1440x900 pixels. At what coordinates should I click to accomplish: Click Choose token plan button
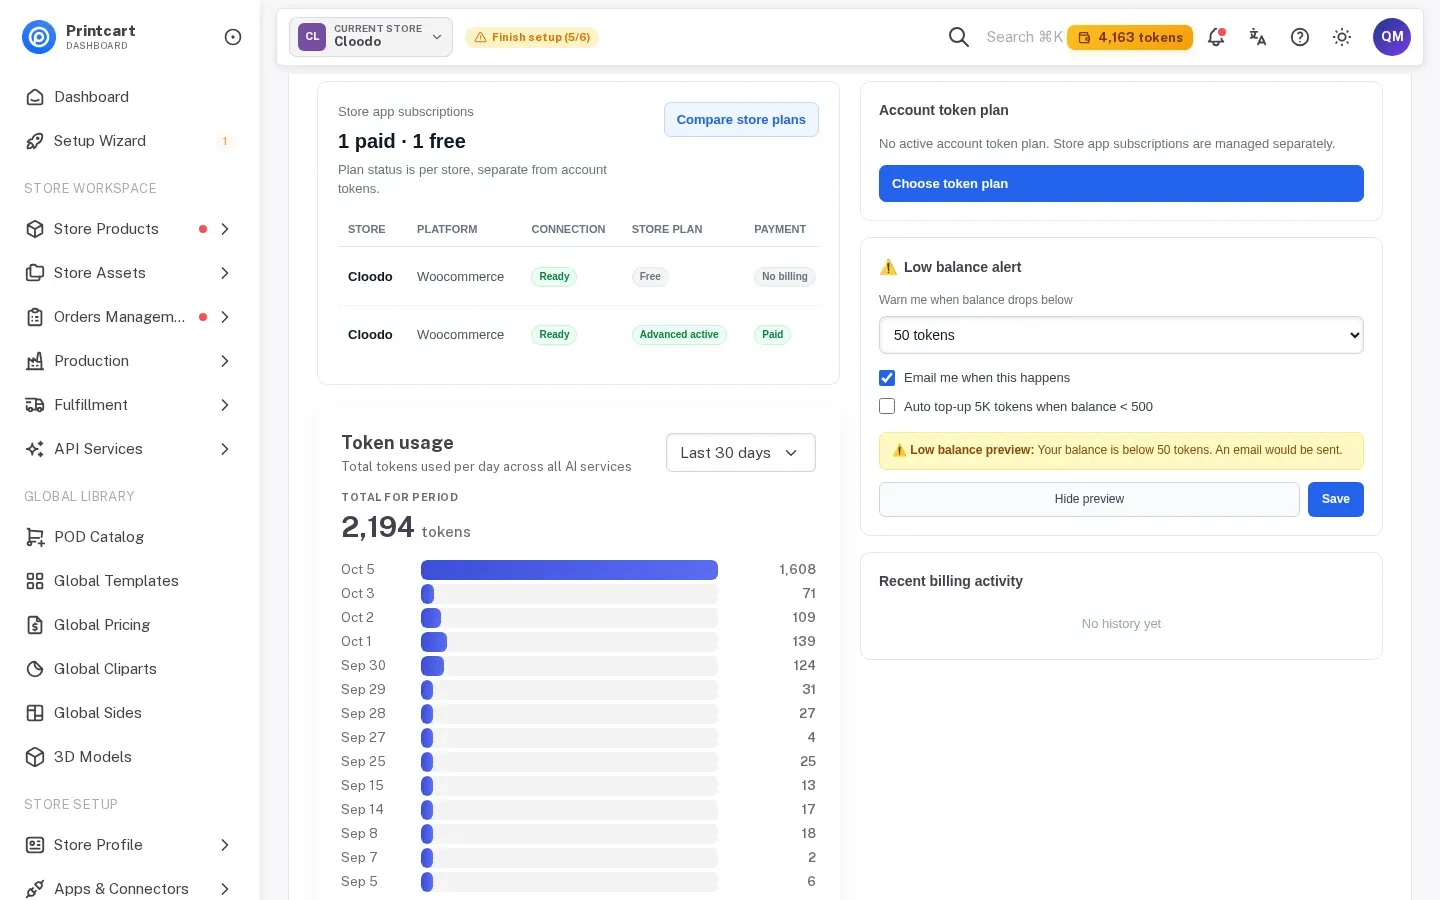click(1121, 184)
